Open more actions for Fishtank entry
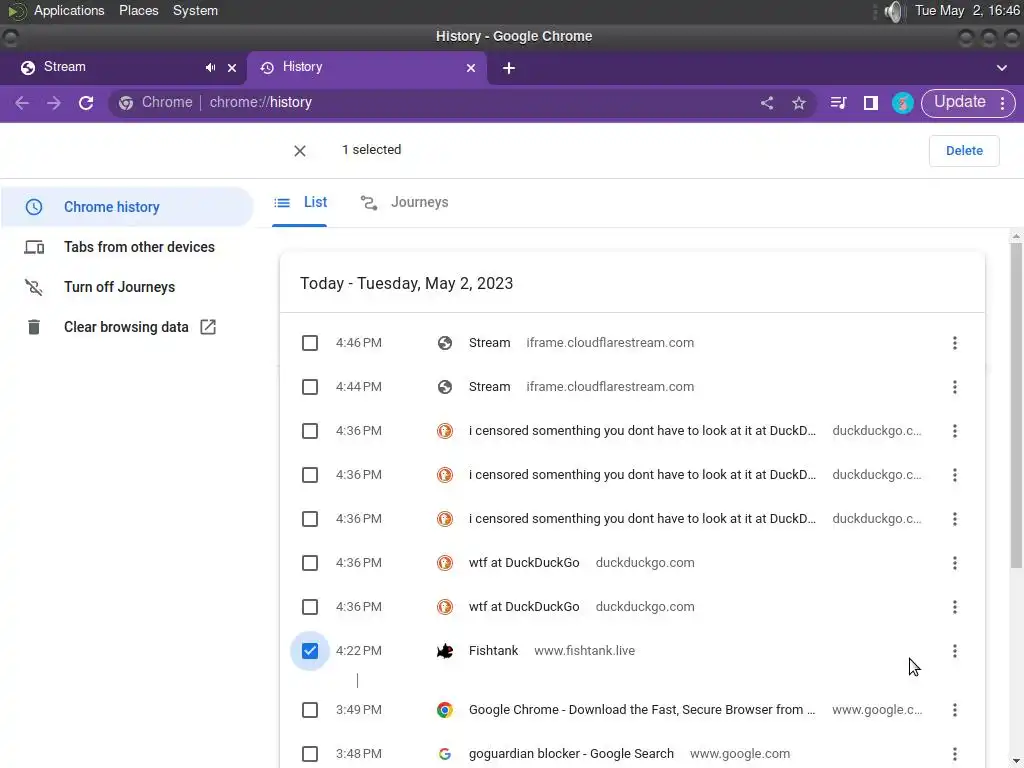 [955, 651]
